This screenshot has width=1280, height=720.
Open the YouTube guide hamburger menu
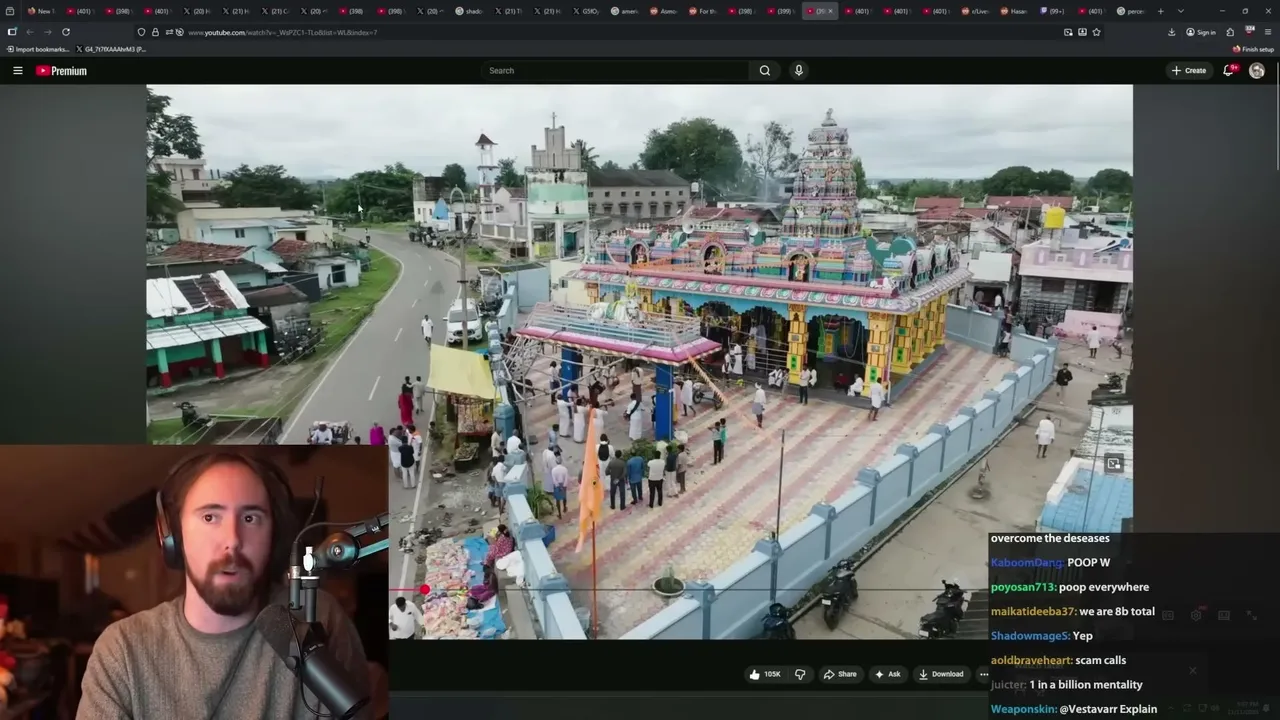tap(17, 71)
